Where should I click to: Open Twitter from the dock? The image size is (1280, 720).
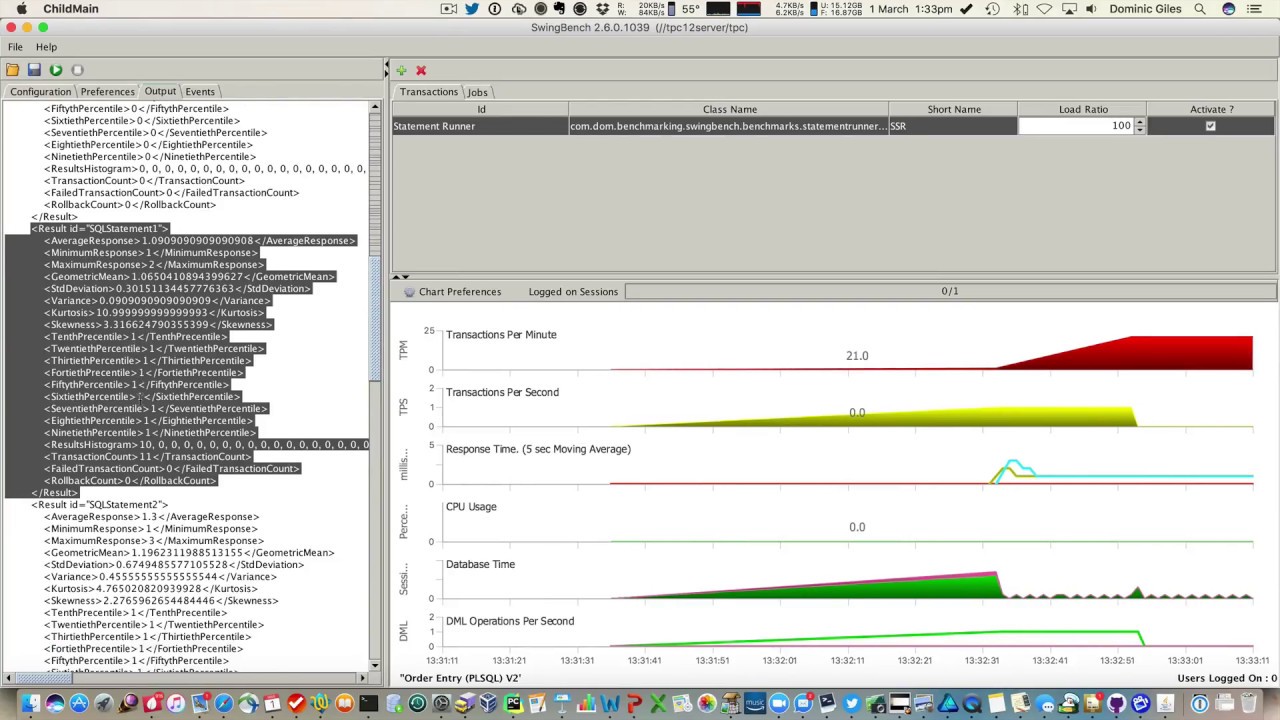(852, 703)
